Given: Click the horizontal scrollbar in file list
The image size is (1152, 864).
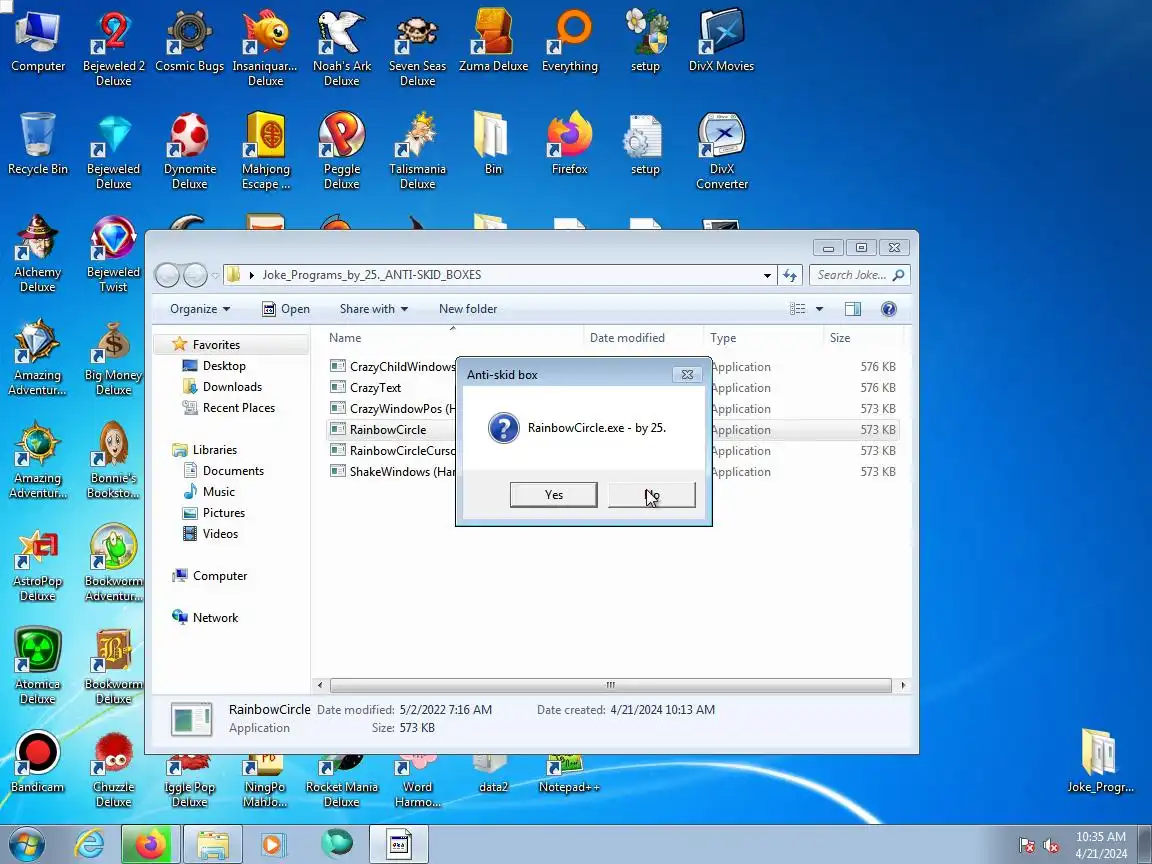Looking at the screenshot, I should pos(611,685).
